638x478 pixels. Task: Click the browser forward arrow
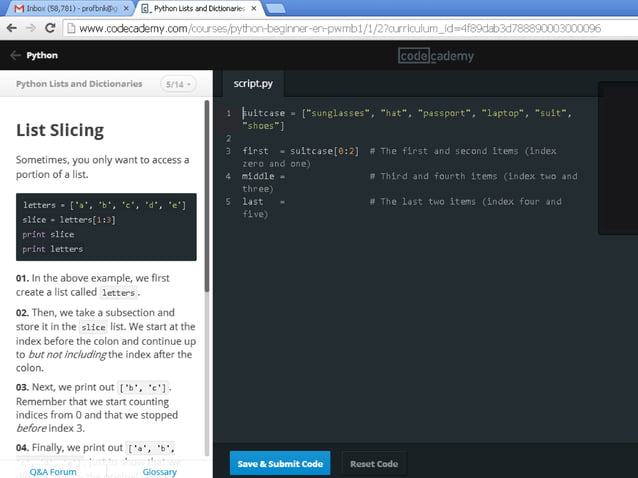(x=29, y=28)
